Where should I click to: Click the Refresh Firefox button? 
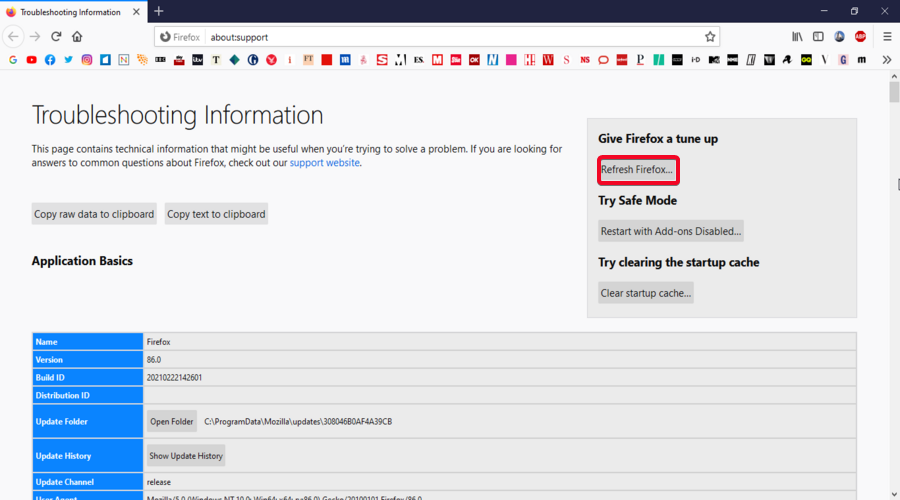tap(637, 170)
